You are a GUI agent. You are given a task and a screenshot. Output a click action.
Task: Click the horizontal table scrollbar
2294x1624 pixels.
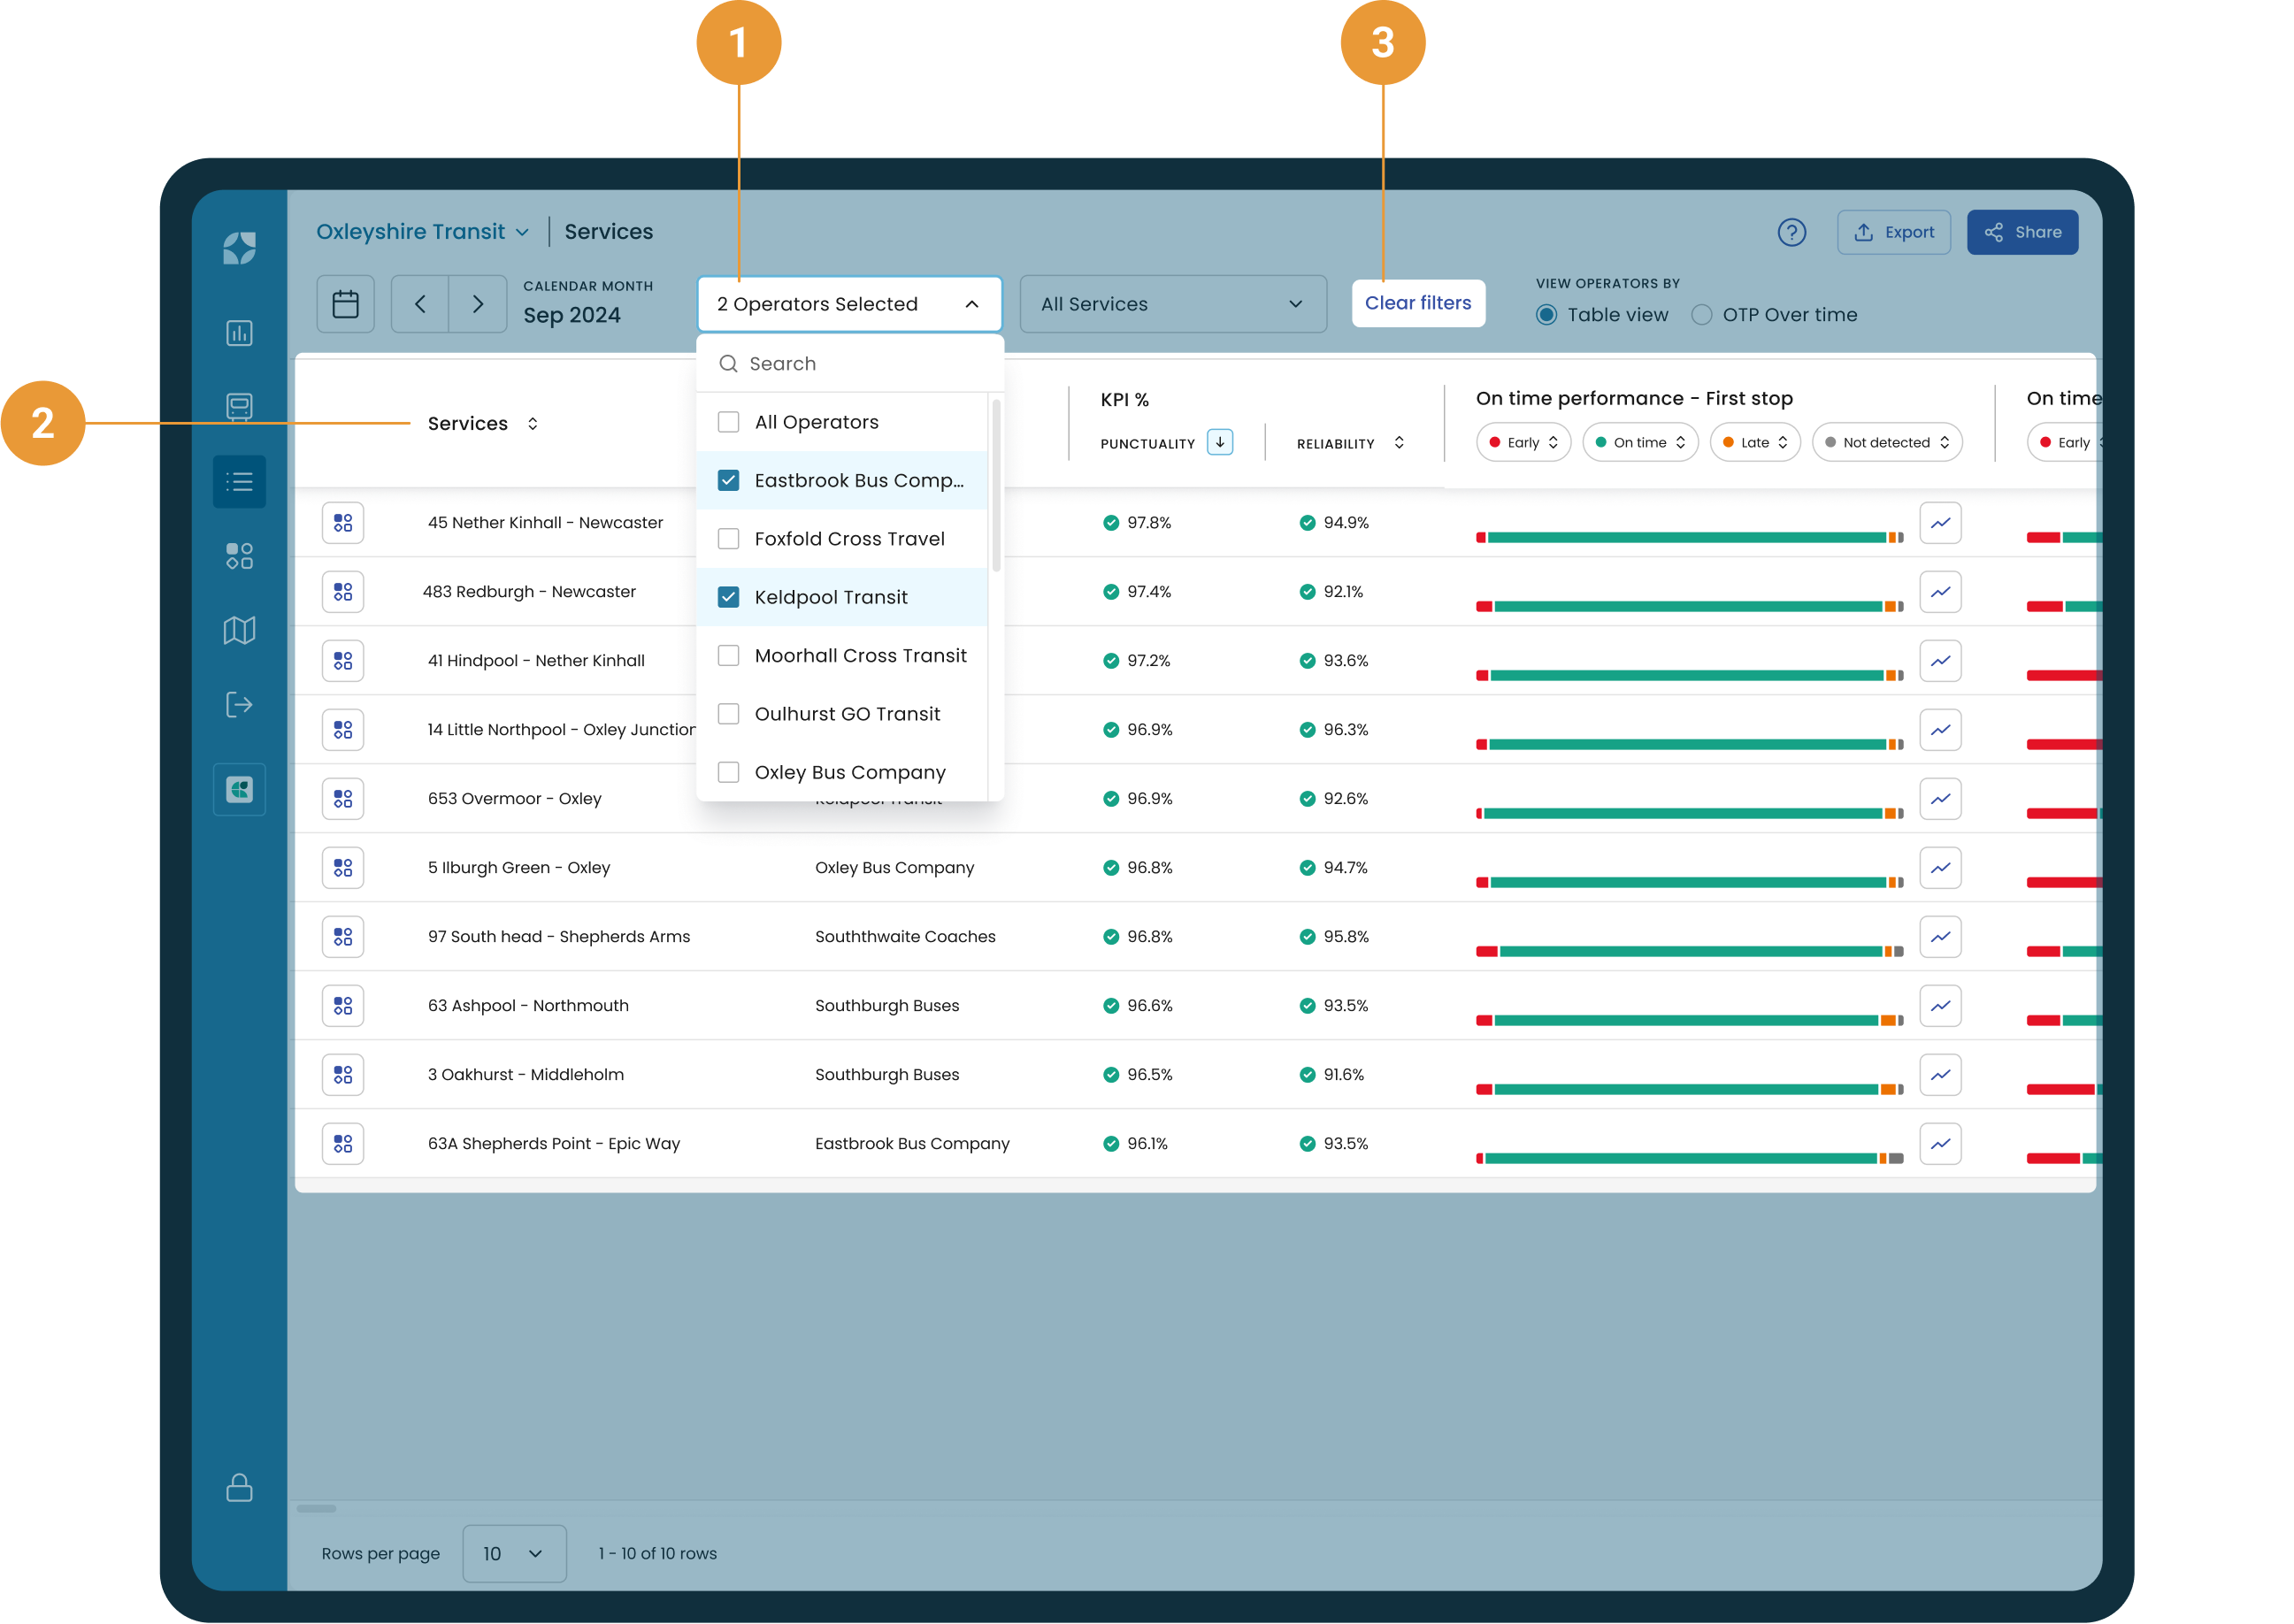pos(316,1508)
